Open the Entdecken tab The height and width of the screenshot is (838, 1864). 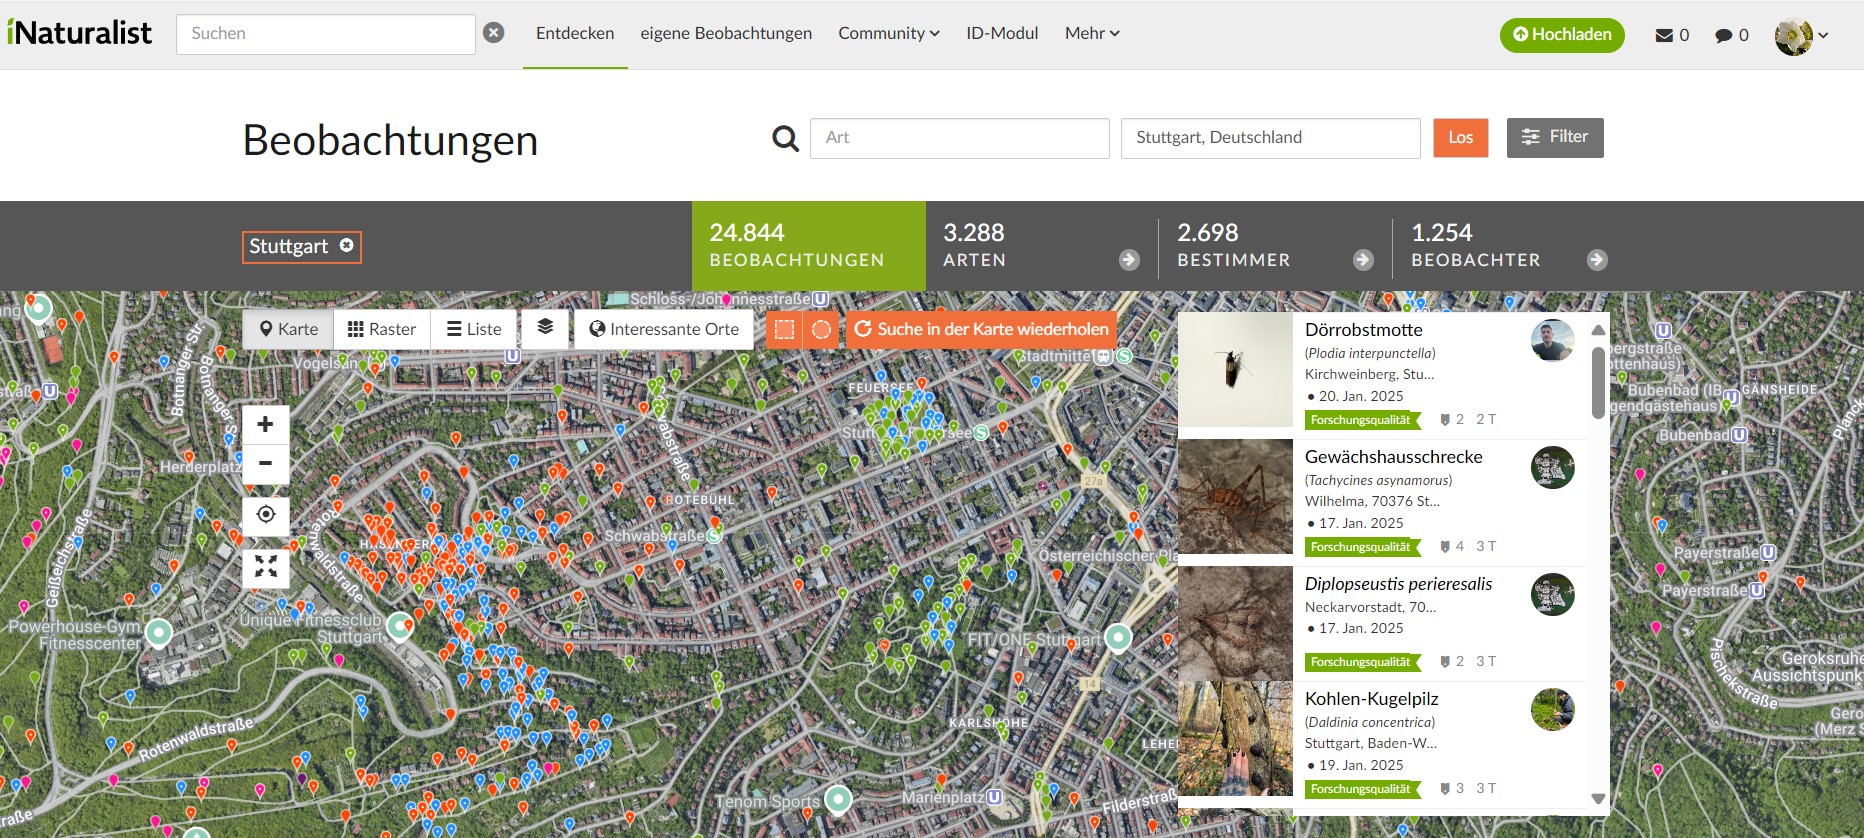[575, 33]
